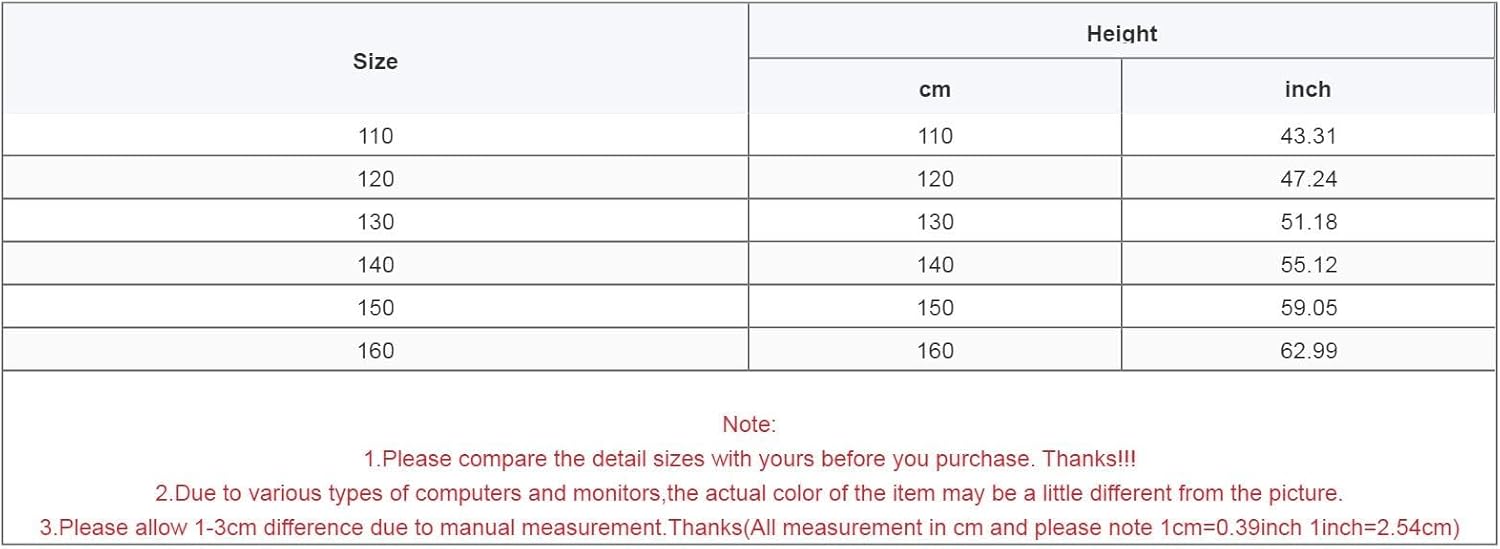Select size 130 in the Size column
Screen dimensions: 1500x549
coord(376,222)
